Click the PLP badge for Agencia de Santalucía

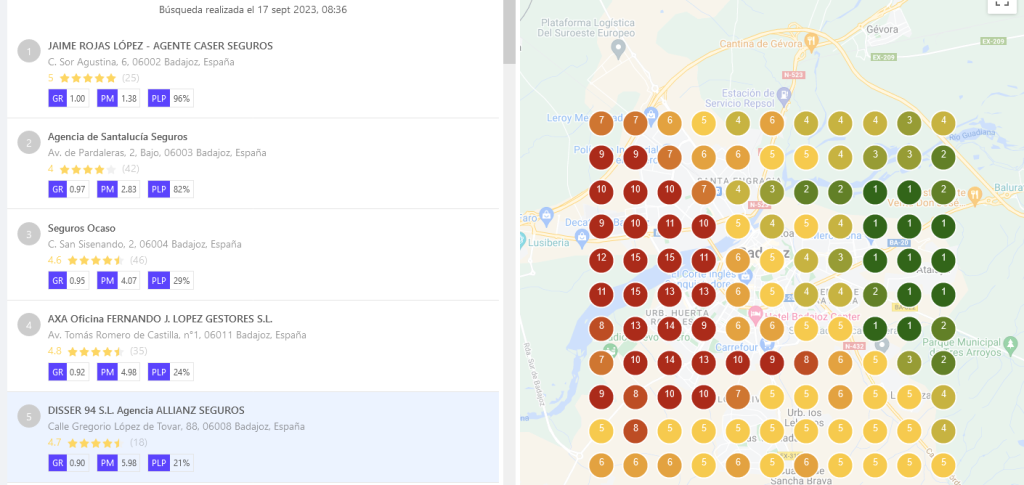coord(159,189)
